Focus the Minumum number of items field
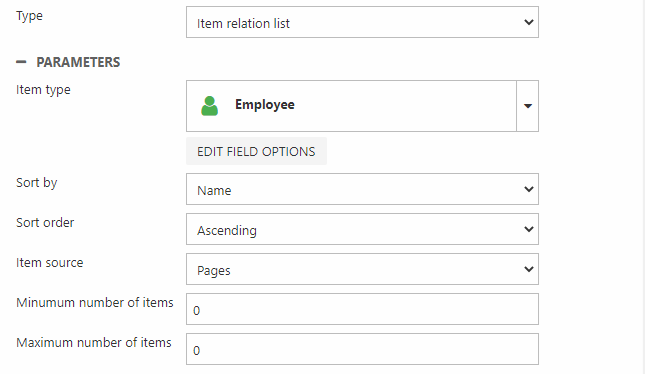The width and height of the screenshot is (645, 374). [x=362, y=309]
